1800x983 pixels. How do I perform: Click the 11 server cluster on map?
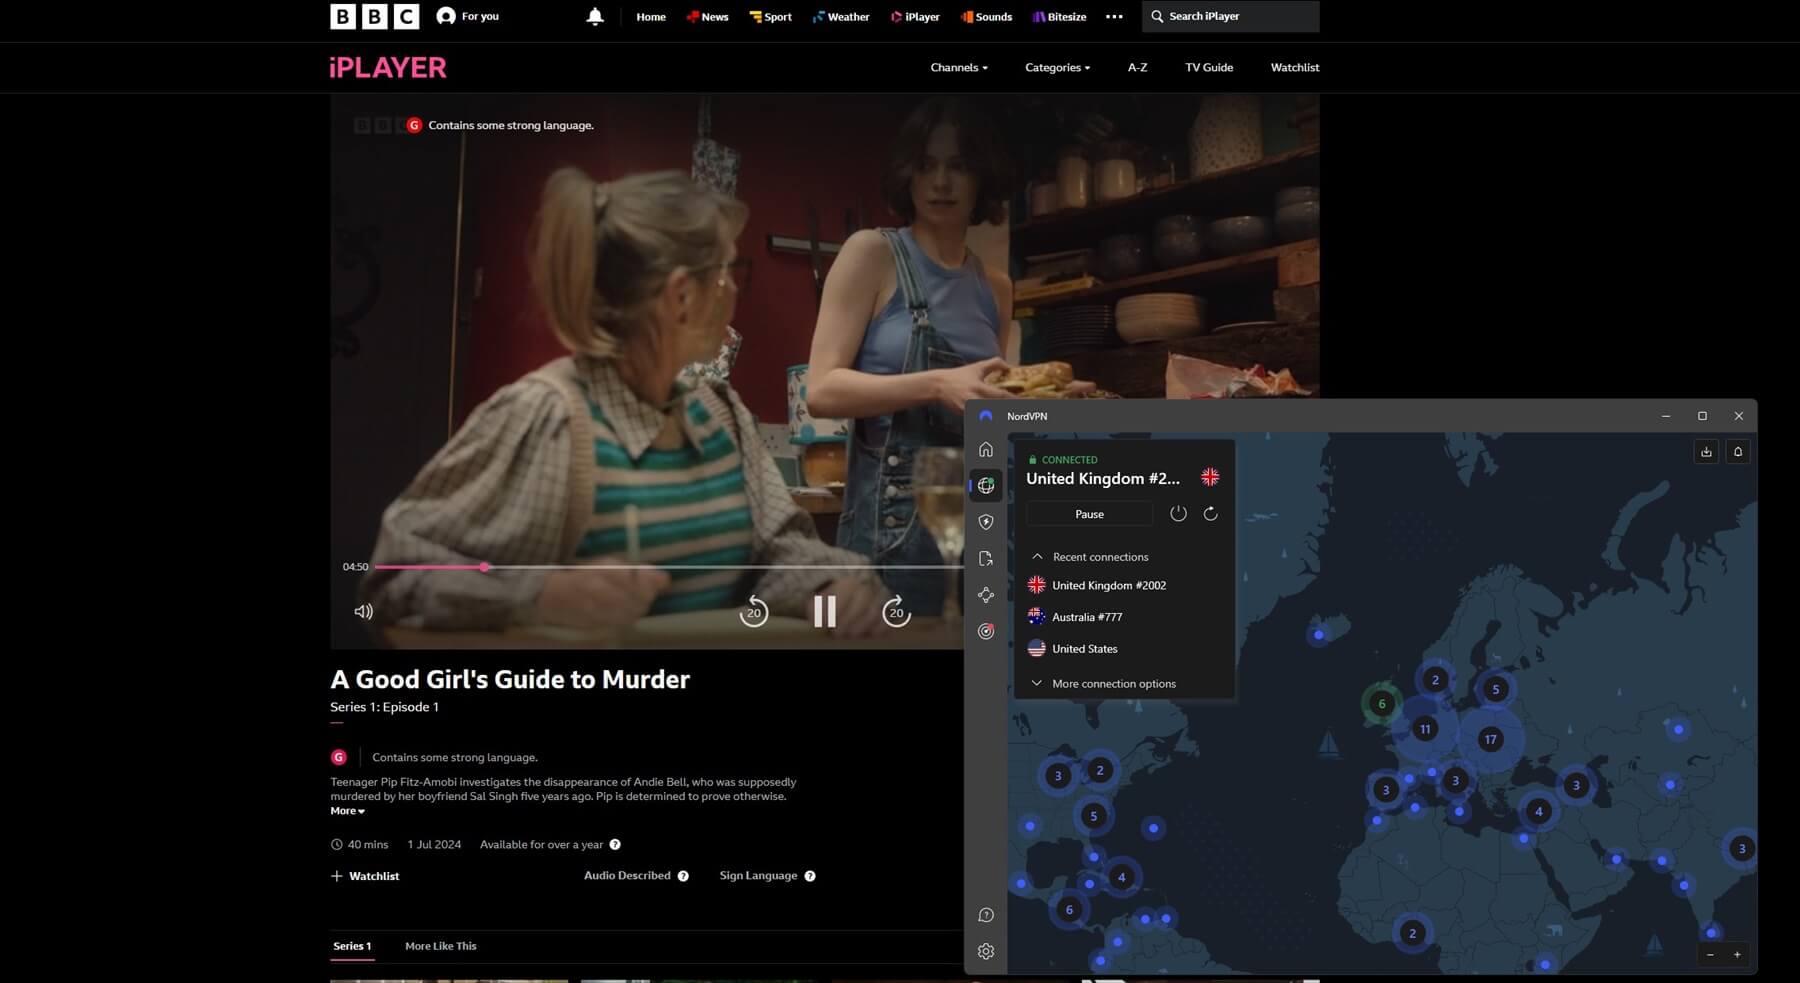(1425, 729)
